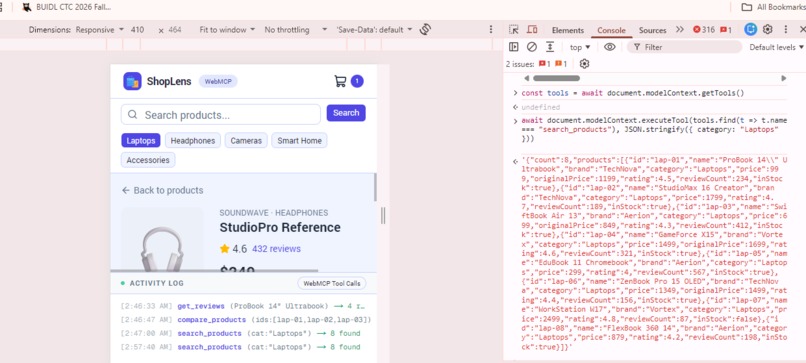
Task: Click the BUIDL CTC 2026 bookmark
Action: pos(67,7)
